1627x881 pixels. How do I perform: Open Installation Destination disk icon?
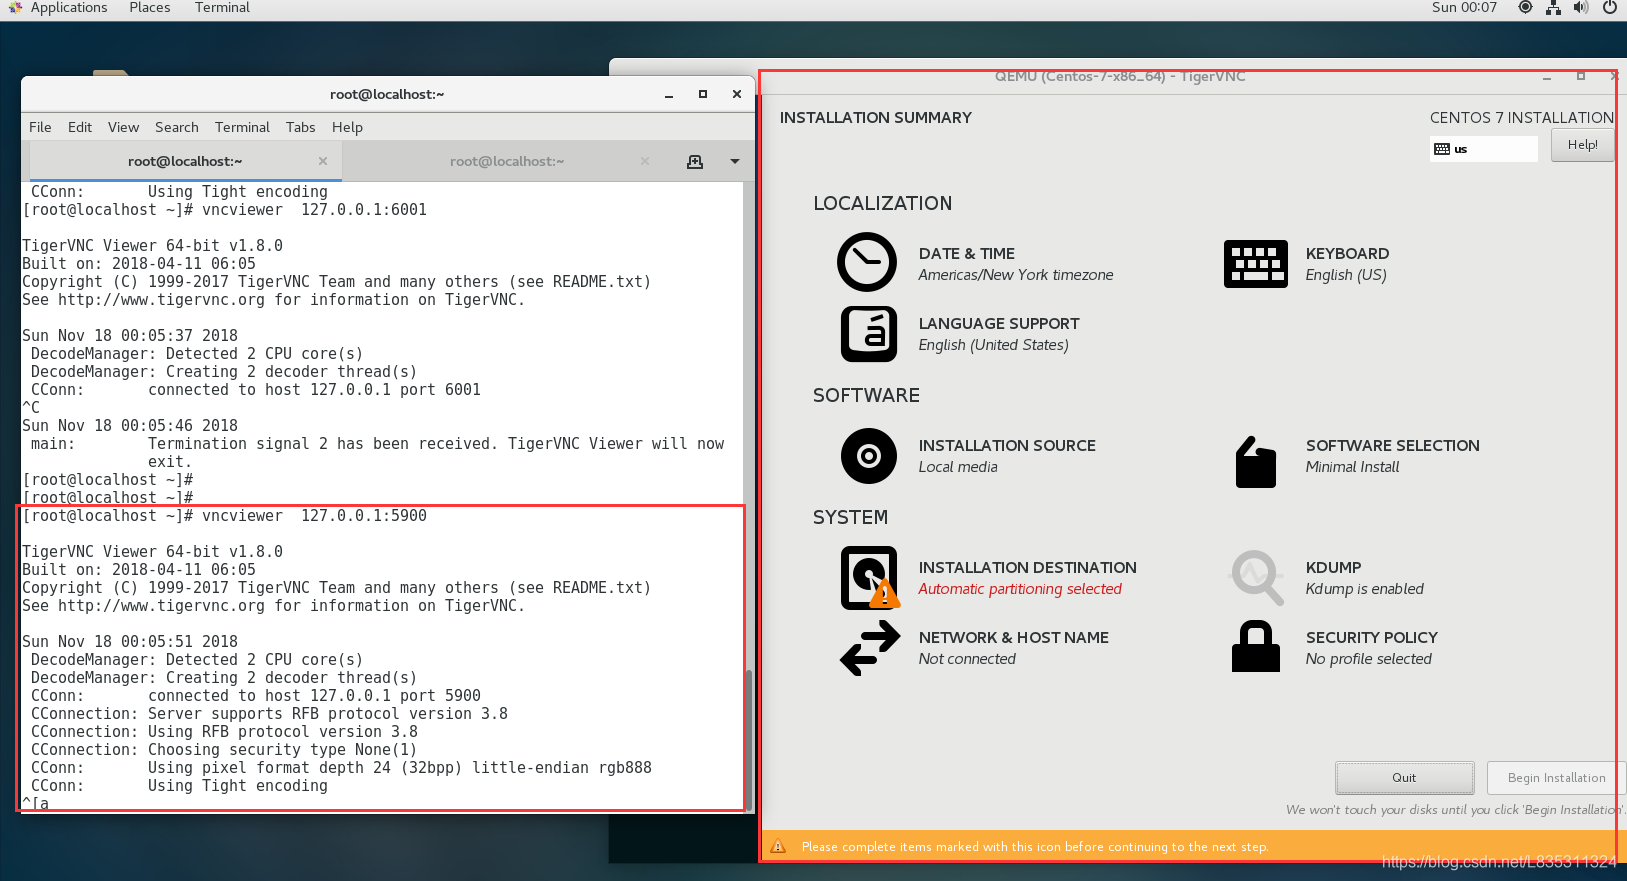(x=870, y=578)
